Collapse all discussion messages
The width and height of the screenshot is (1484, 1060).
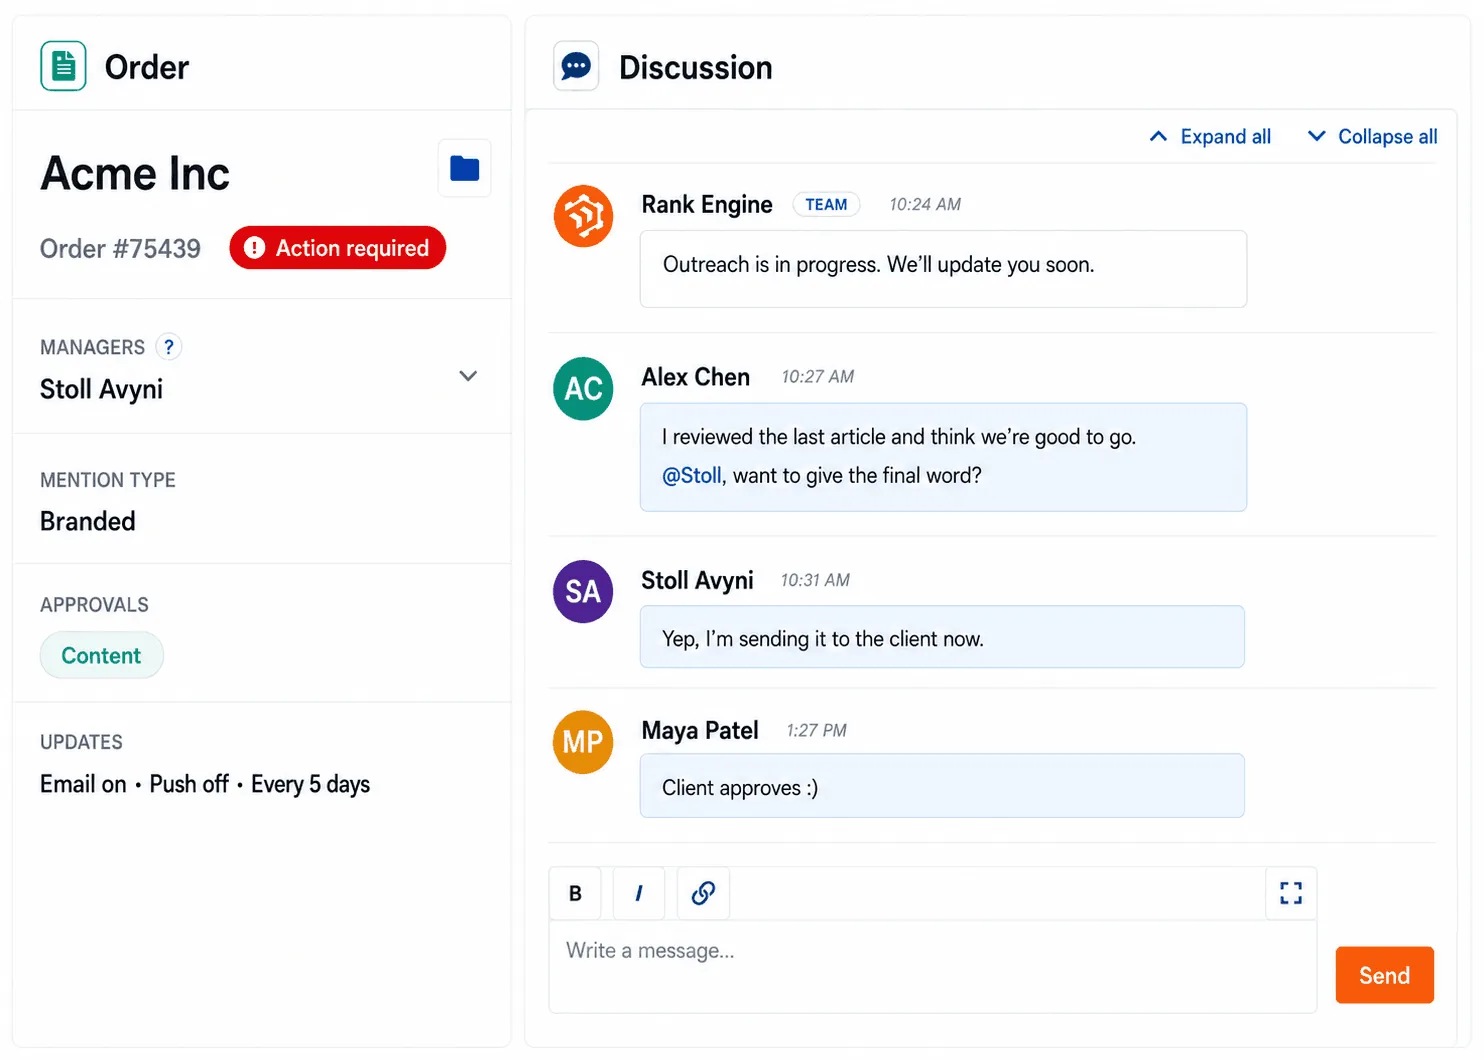coord(1373,137)
